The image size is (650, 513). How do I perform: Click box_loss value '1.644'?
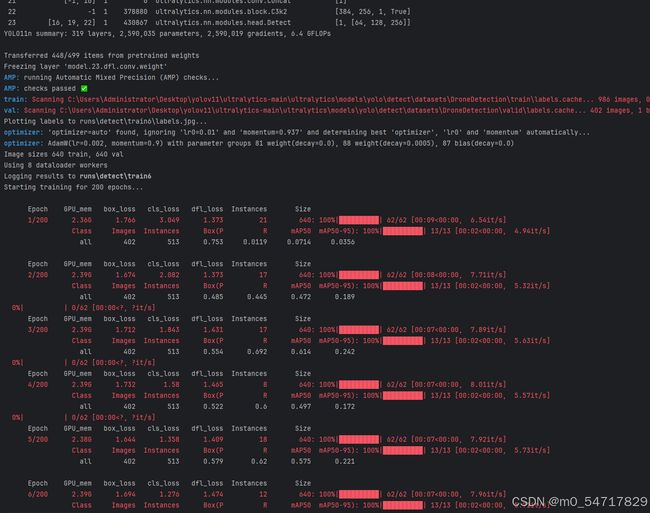125,439
